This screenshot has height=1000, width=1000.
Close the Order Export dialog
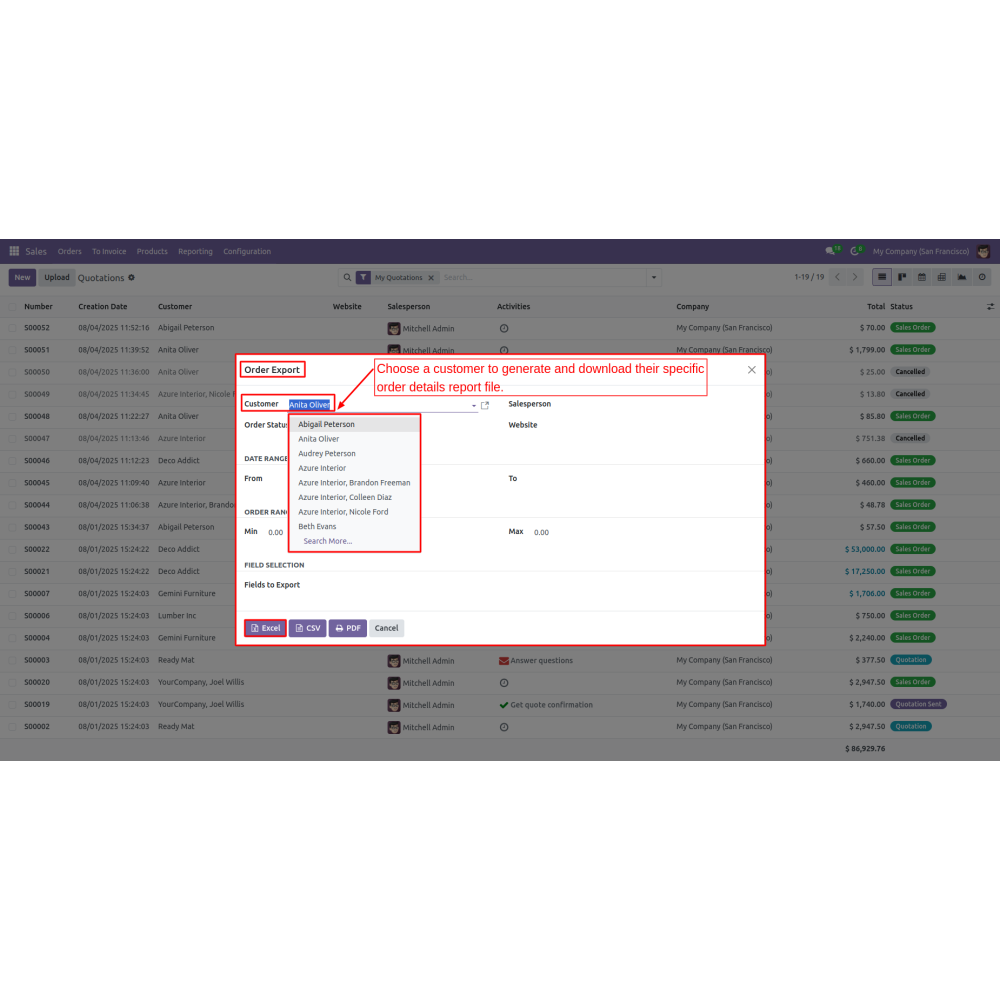point(752,370)
